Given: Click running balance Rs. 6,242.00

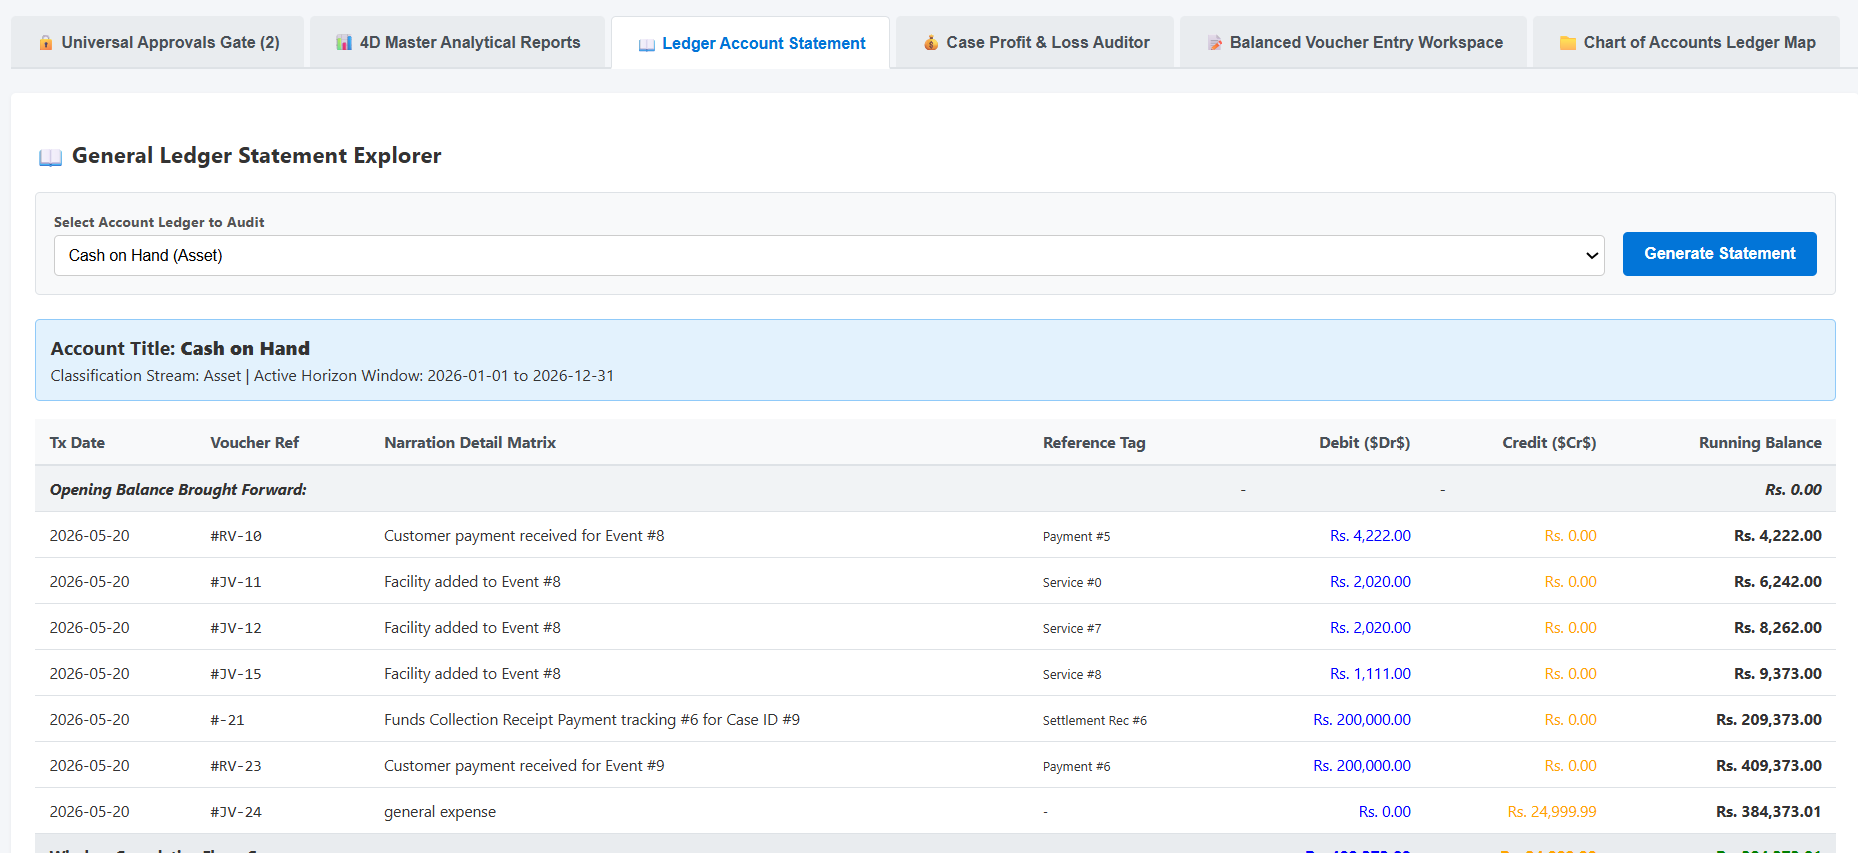Looking at the screenshot, I should tap(1778, 582).
